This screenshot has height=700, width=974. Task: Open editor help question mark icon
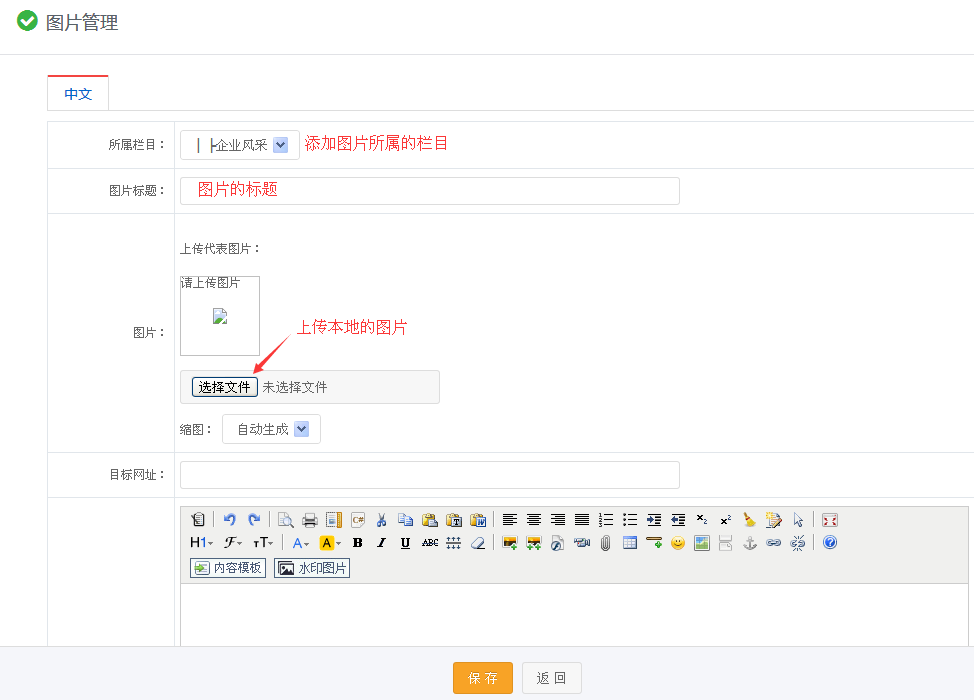(829, 543)
